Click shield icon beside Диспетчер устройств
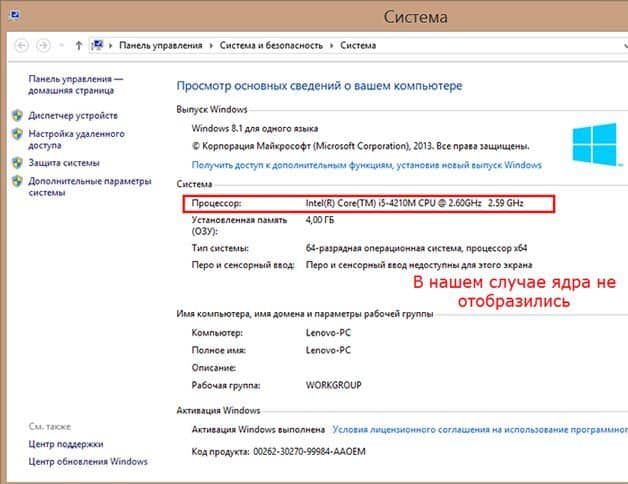 coord(17,115)
